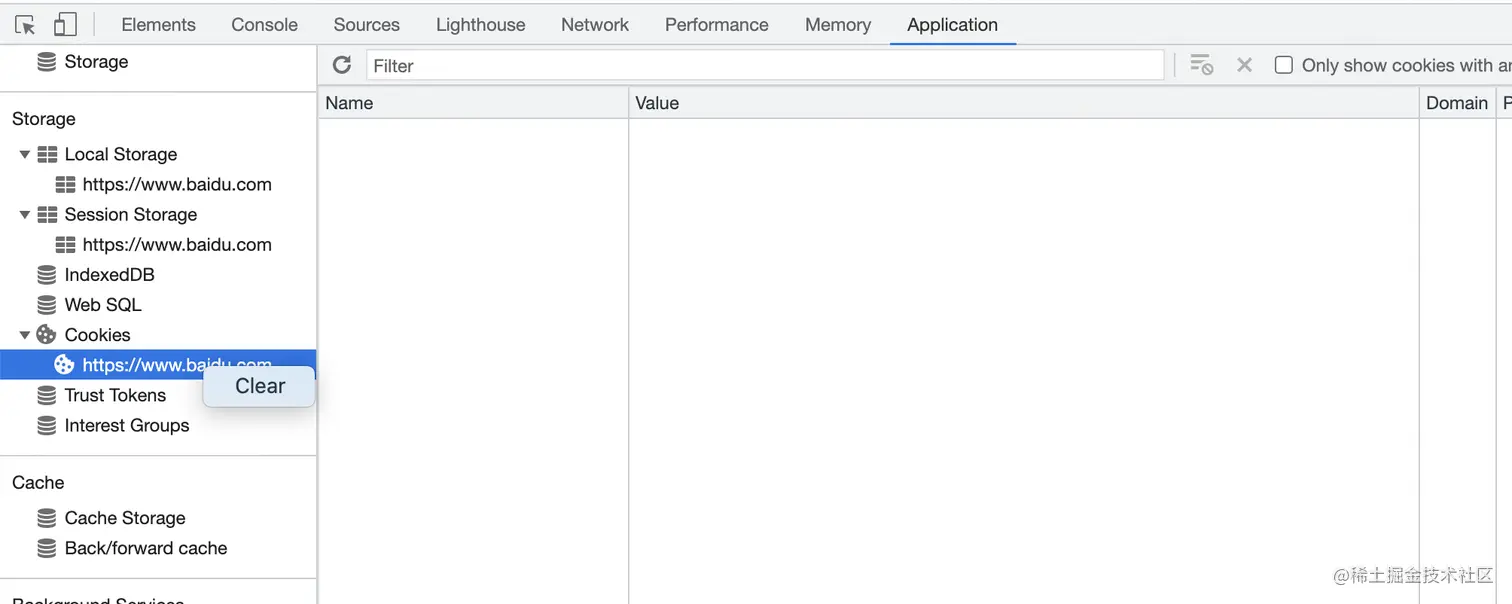Select baidu.com under Local Storage

coord(177,185)
